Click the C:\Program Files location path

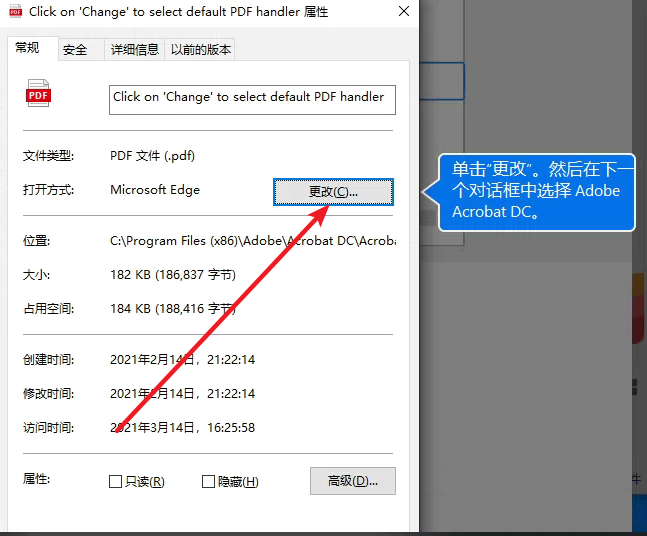click(x=253, y=241)
